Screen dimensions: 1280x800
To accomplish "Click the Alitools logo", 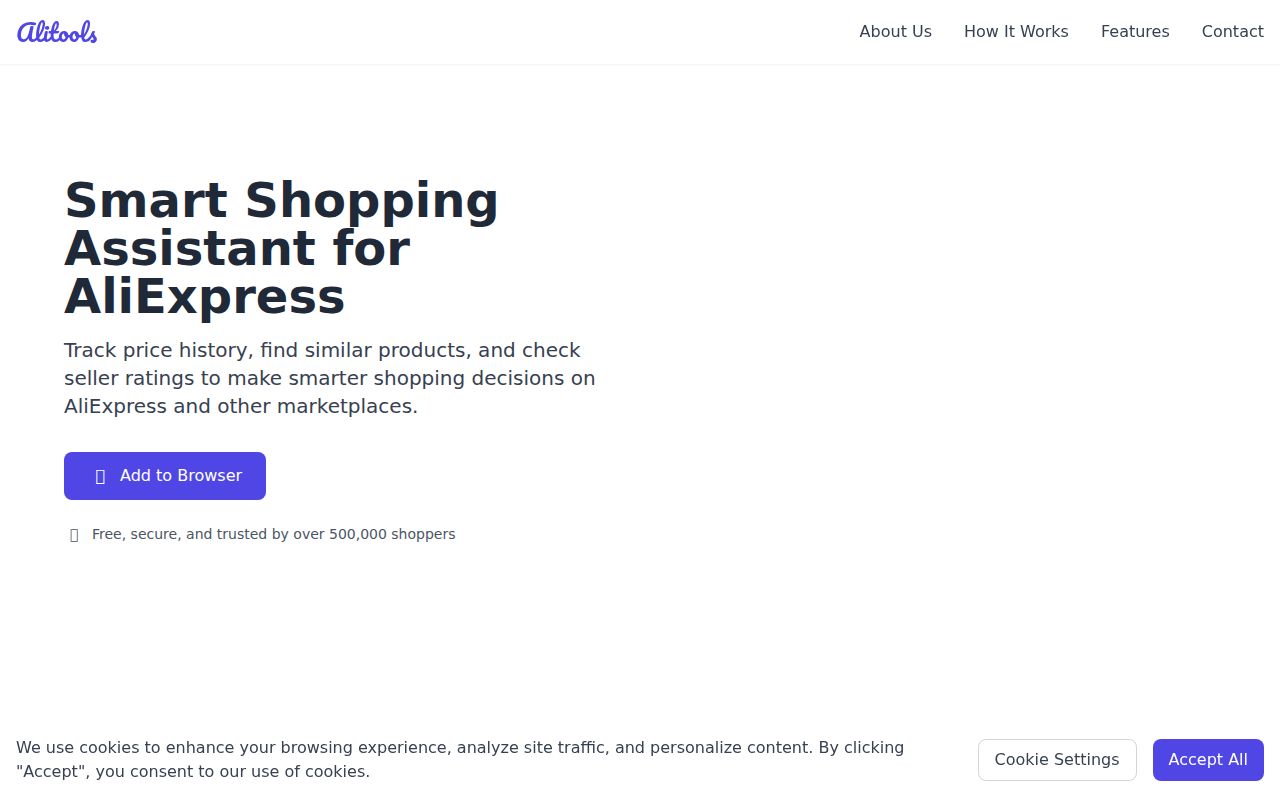I will 57,32.
